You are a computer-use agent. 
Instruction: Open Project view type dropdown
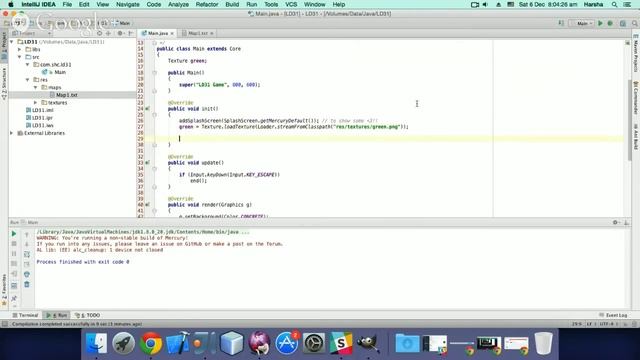coord(32,33)
